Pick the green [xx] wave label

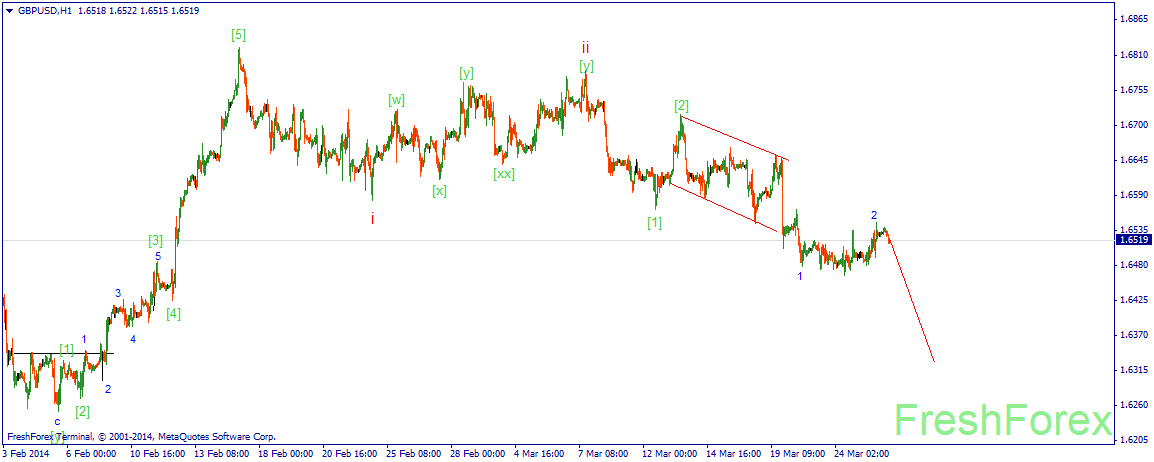(x=504, y=174)
